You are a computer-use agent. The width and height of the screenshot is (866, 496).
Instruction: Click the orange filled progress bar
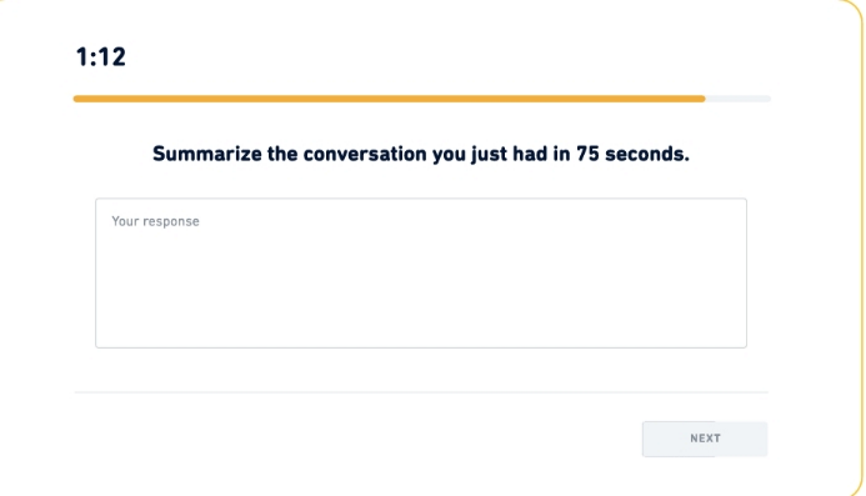[388, 99]
